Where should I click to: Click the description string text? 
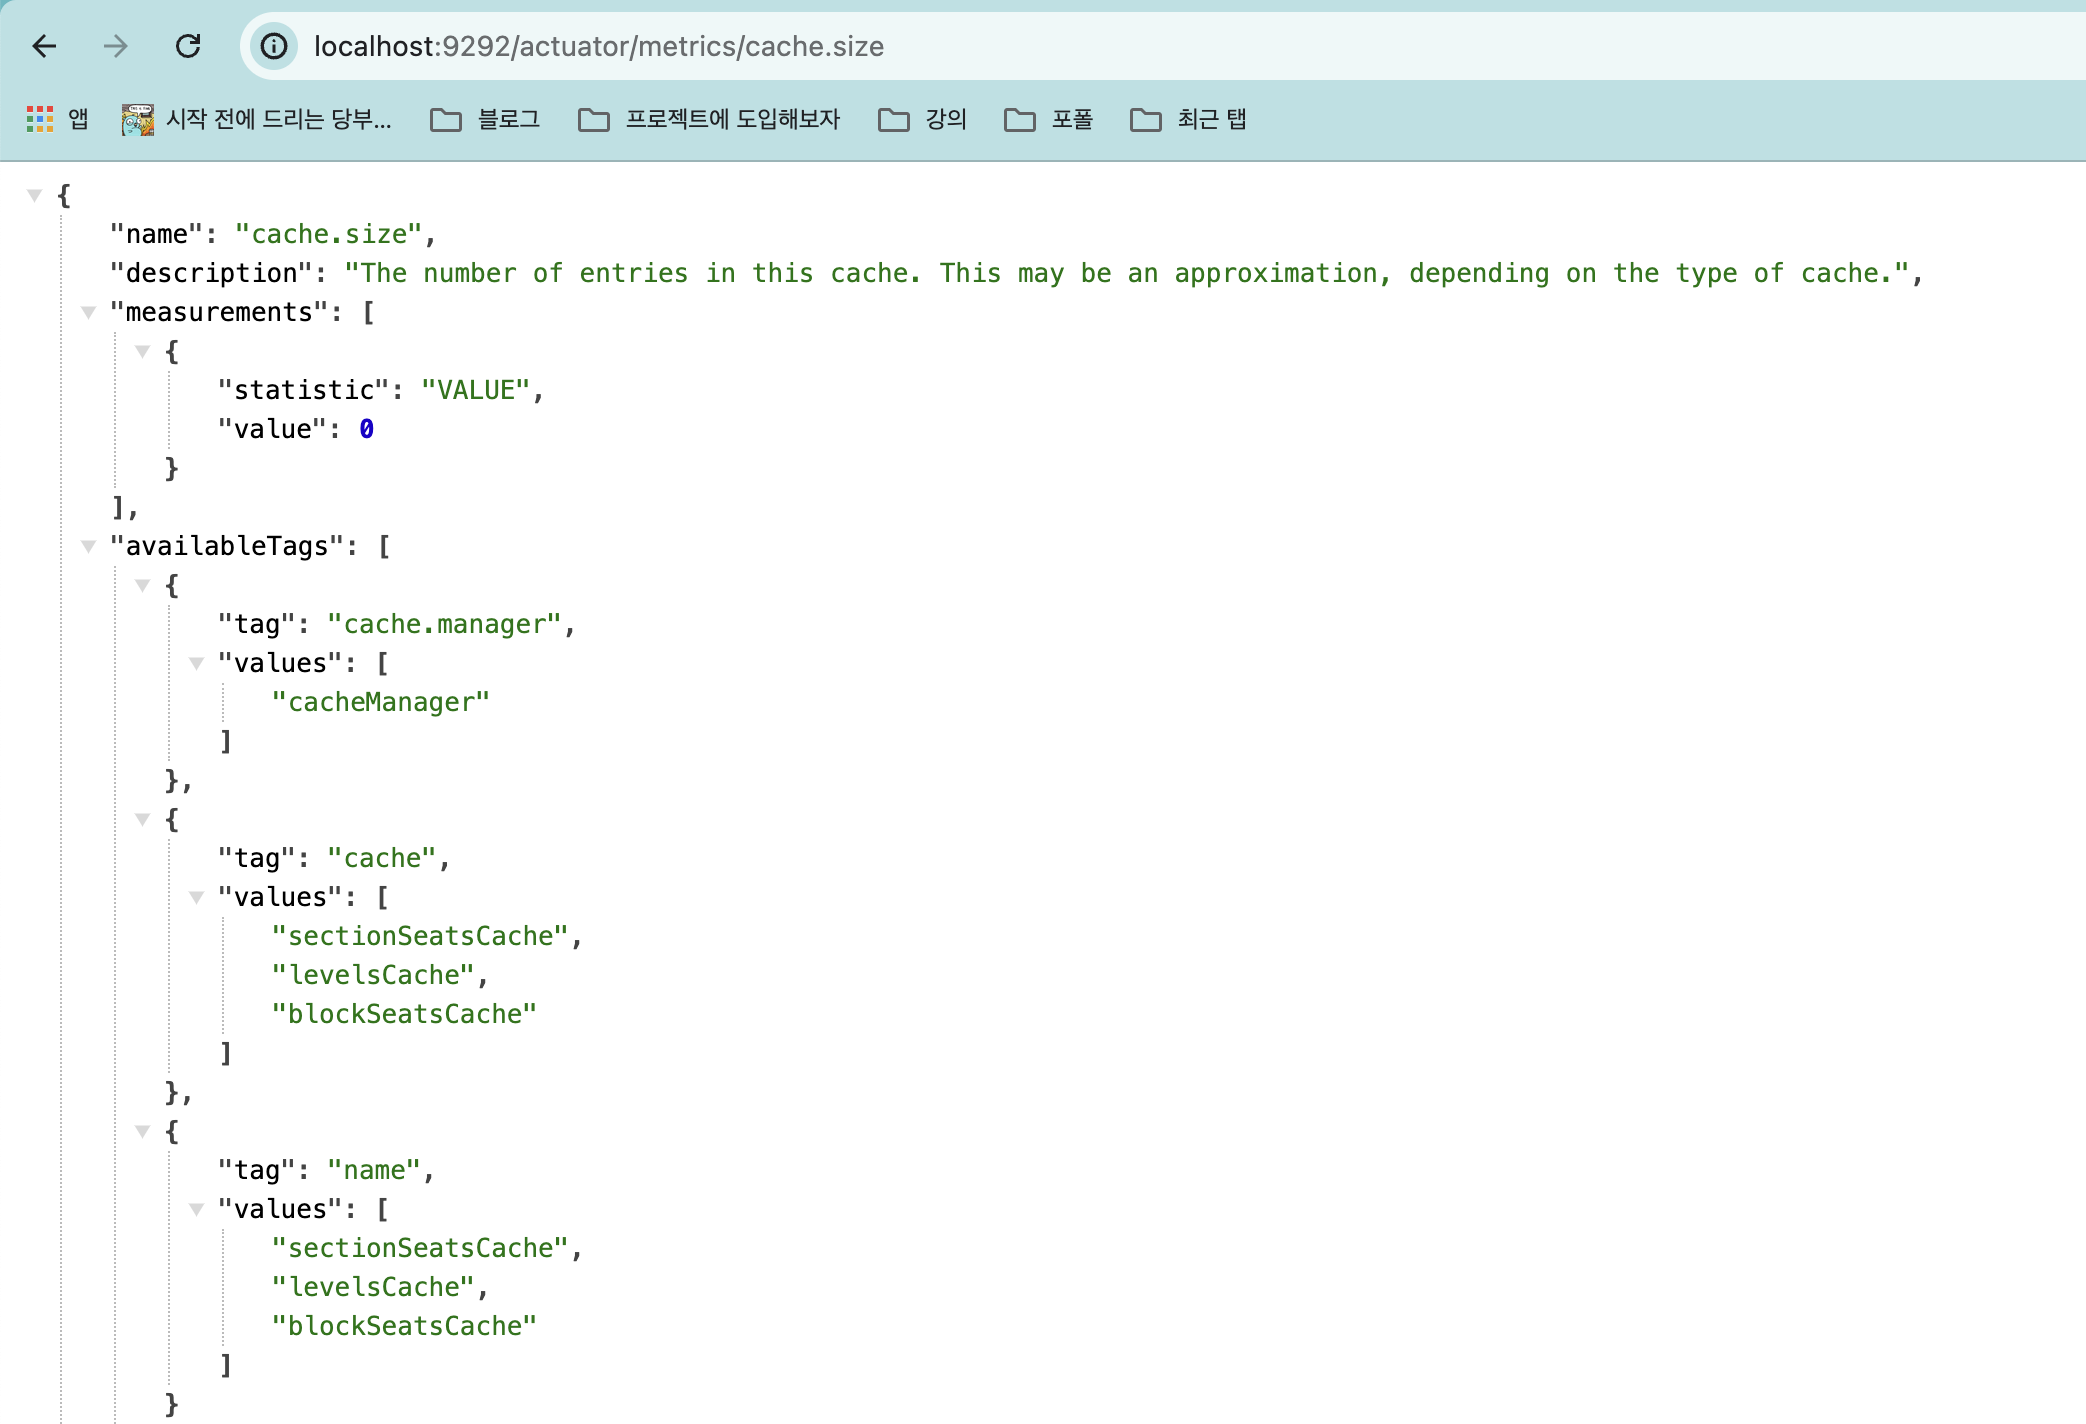(x=1127, y=273)
